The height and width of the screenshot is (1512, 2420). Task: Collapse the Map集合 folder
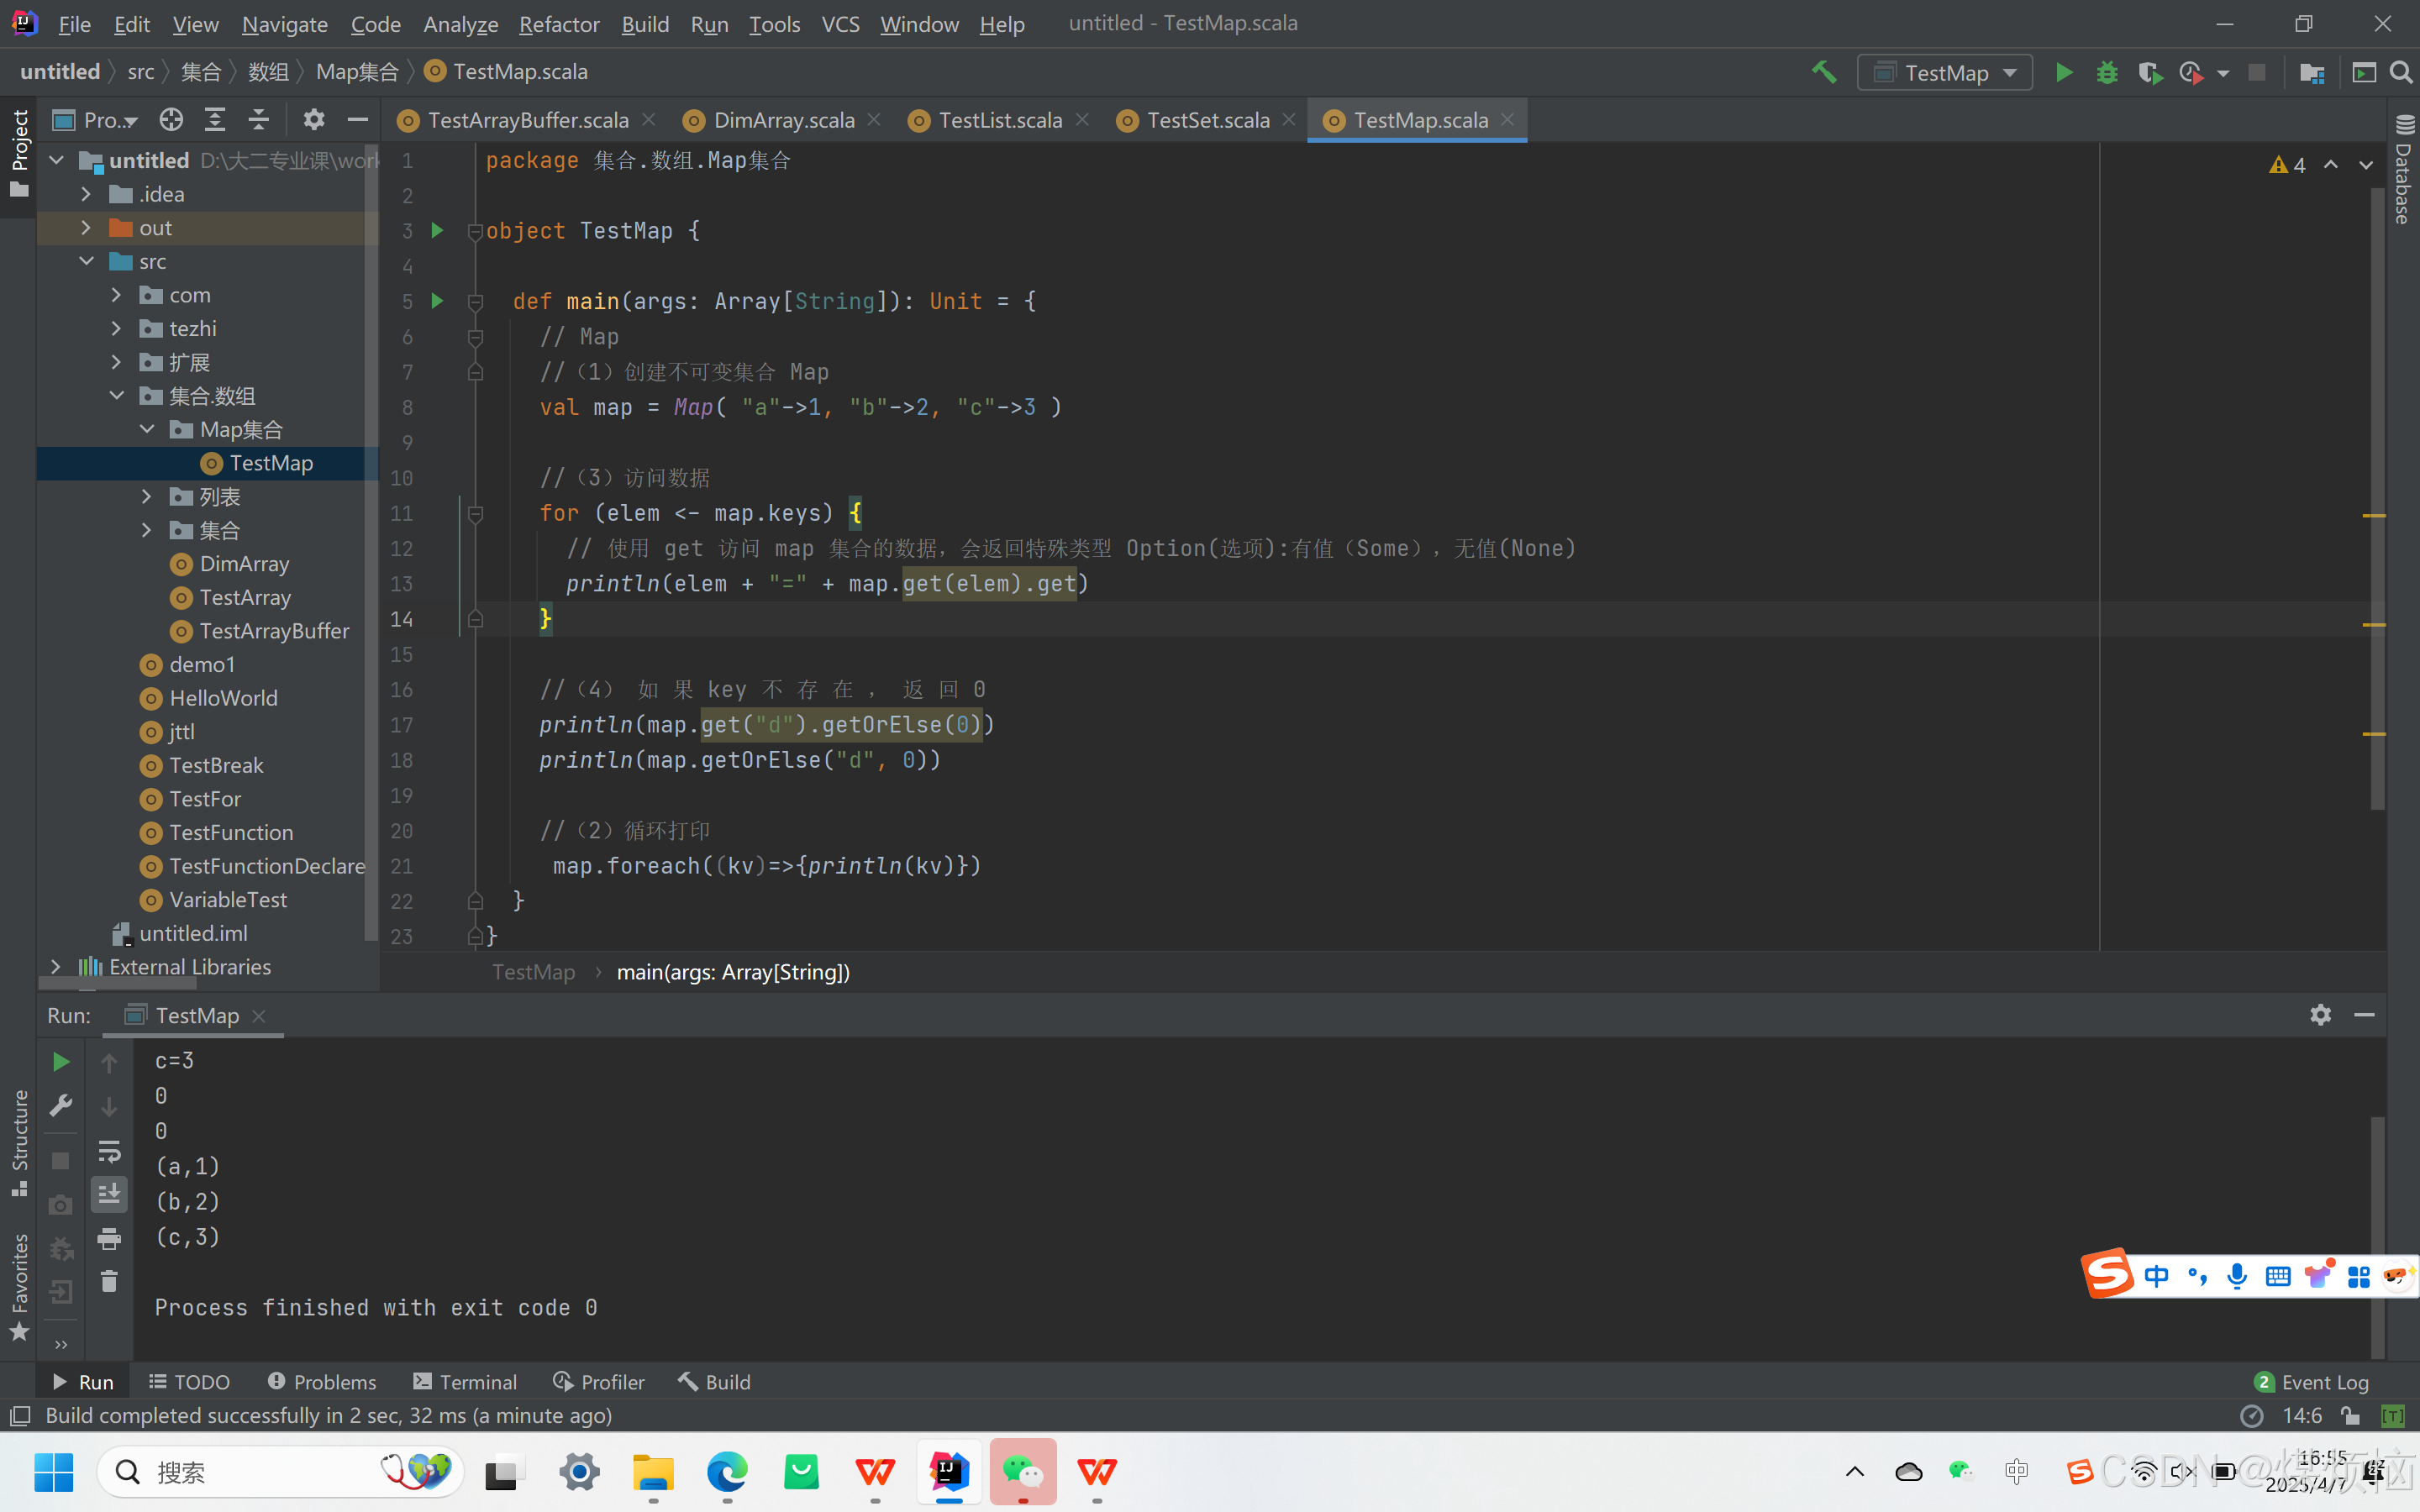(147, 430)
